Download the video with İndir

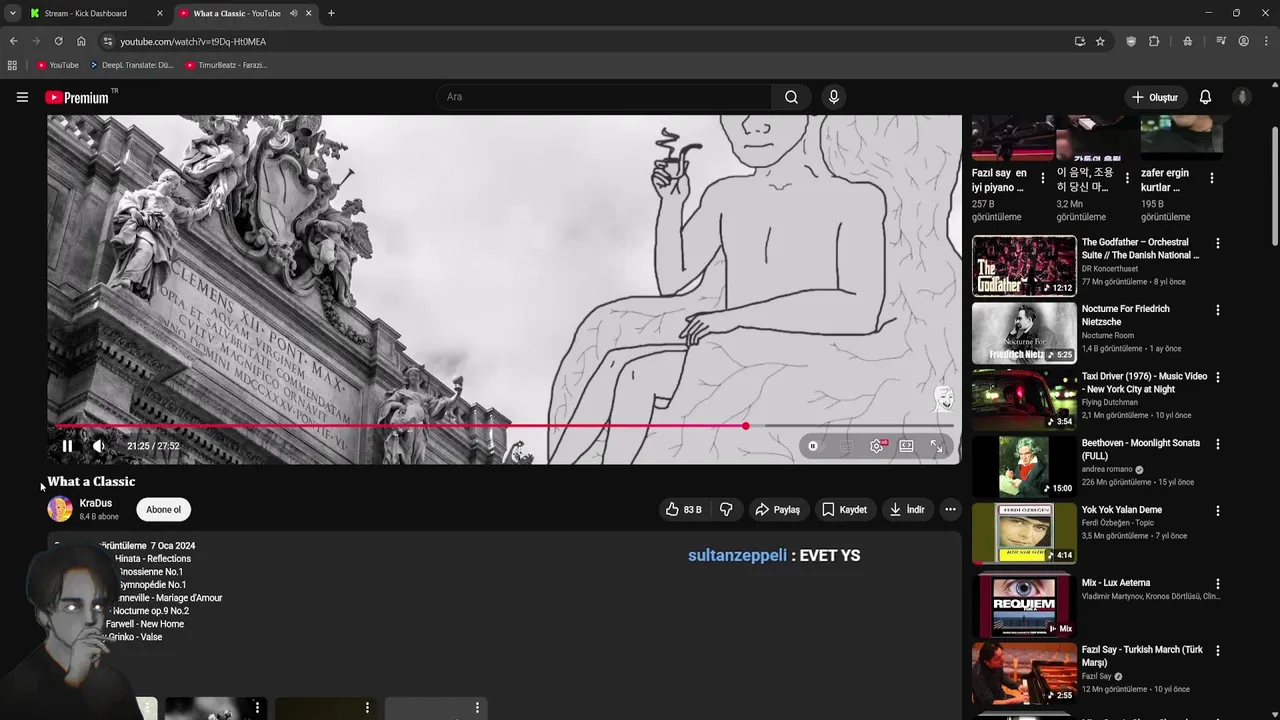(906, 510)
